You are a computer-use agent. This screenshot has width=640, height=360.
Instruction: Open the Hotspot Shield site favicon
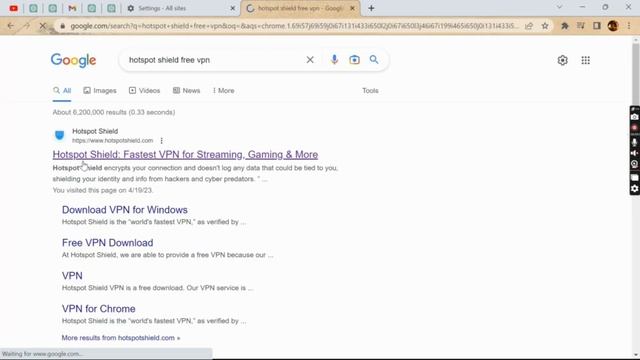[60, 135]
